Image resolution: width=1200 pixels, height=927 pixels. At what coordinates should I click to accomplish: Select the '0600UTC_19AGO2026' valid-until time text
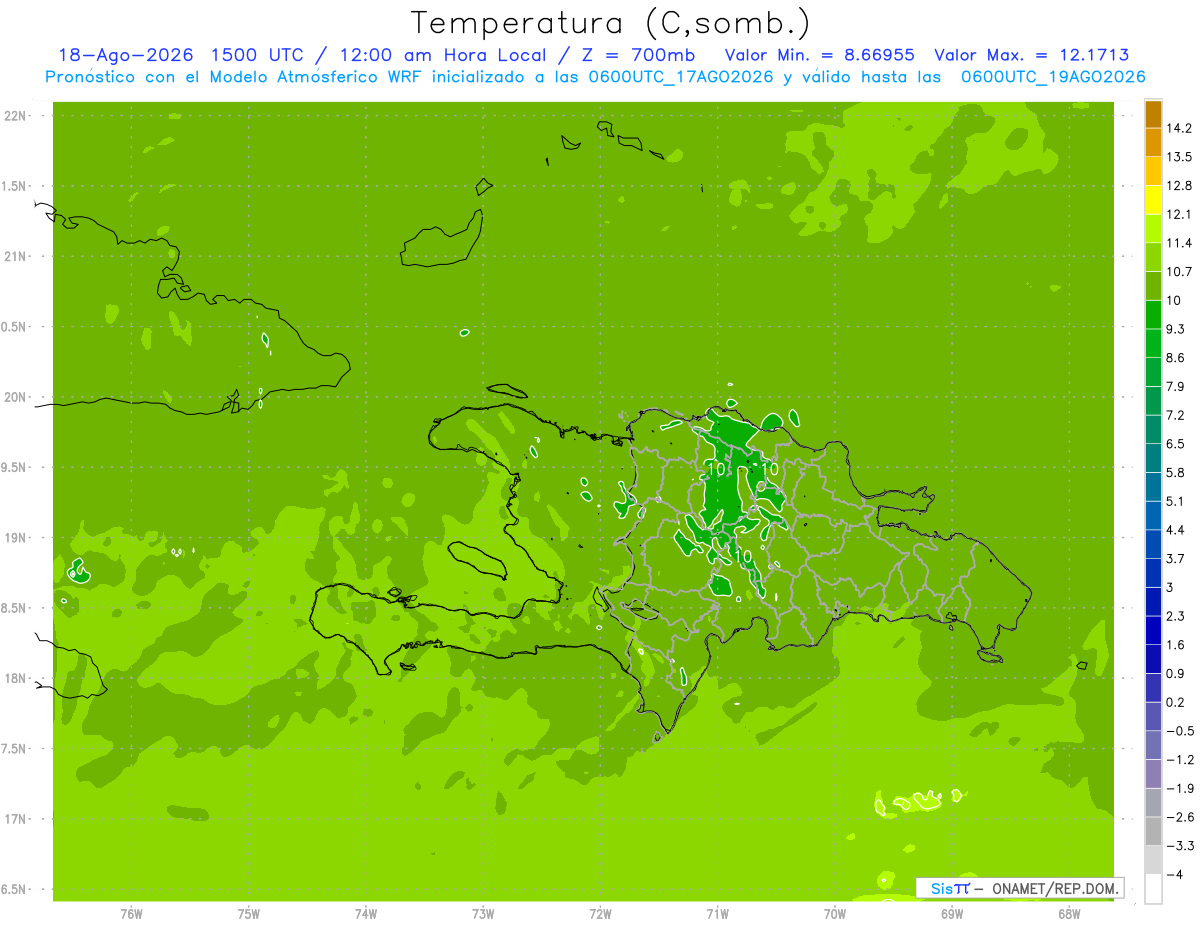pos(1052,76)
